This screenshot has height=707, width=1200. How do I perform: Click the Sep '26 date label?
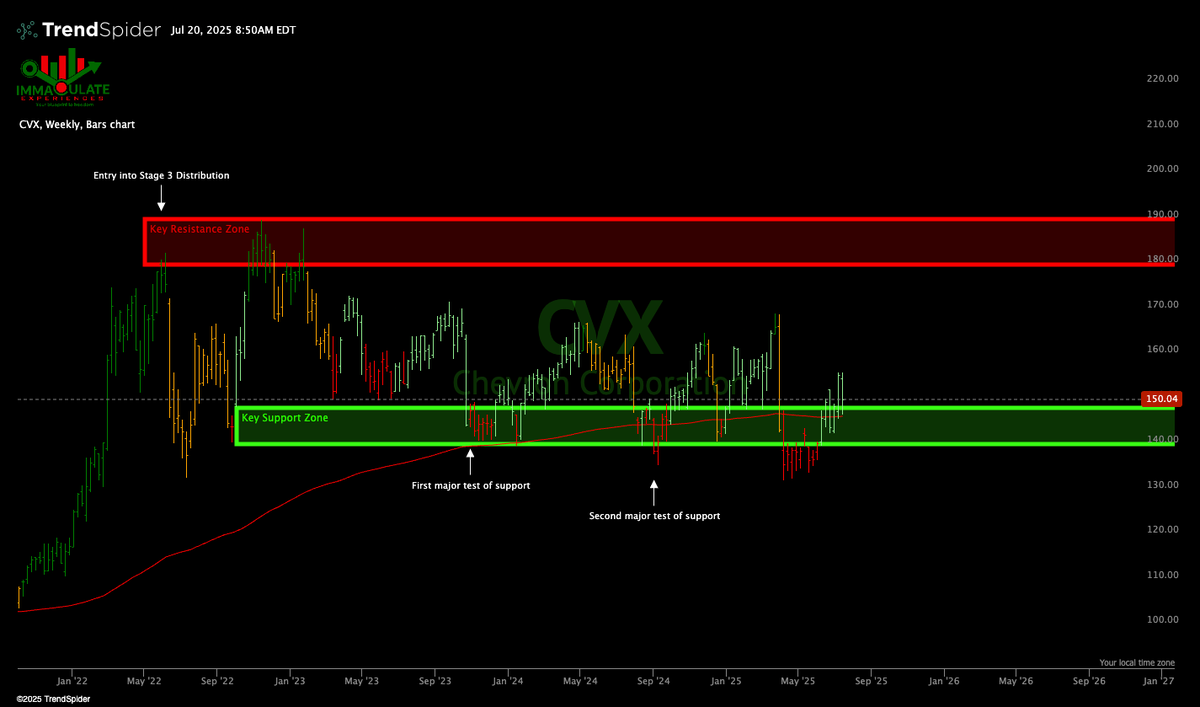[1088, 681]
